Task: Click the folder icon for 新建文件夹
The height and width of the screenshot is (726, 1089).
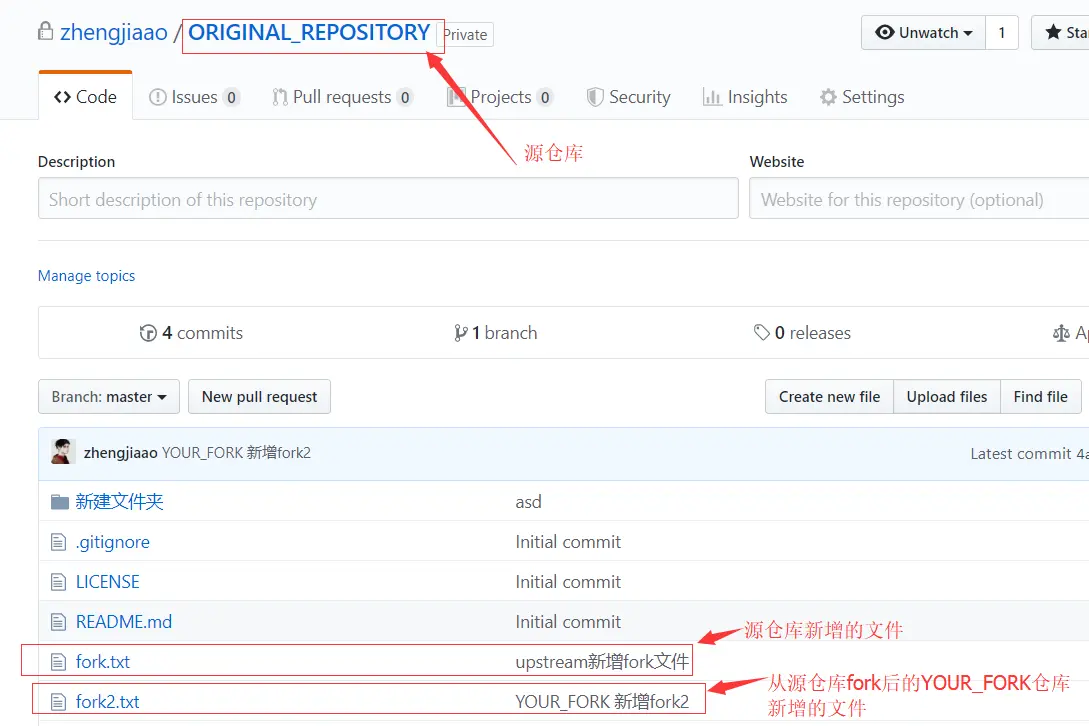Action: [61, 501]
